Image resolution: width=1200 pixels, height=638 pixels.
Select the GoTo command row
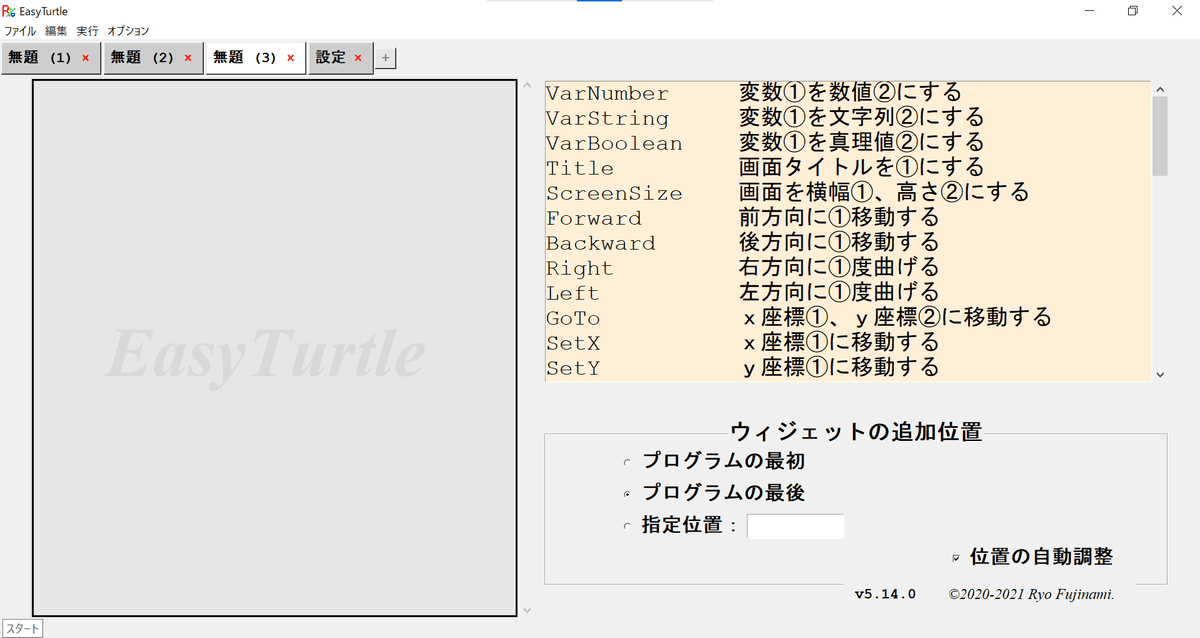(x=847, y=319)
